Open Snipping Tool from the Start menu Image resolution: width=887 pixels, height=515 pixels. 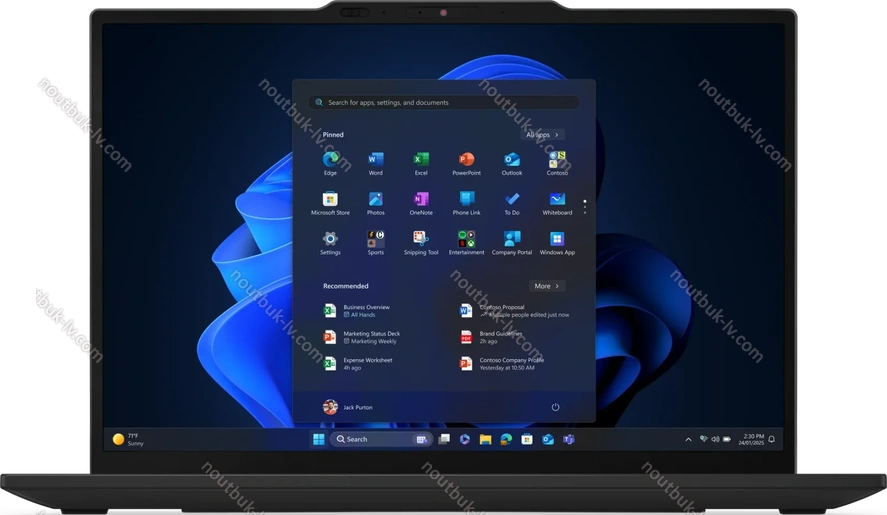coord(421,240)
